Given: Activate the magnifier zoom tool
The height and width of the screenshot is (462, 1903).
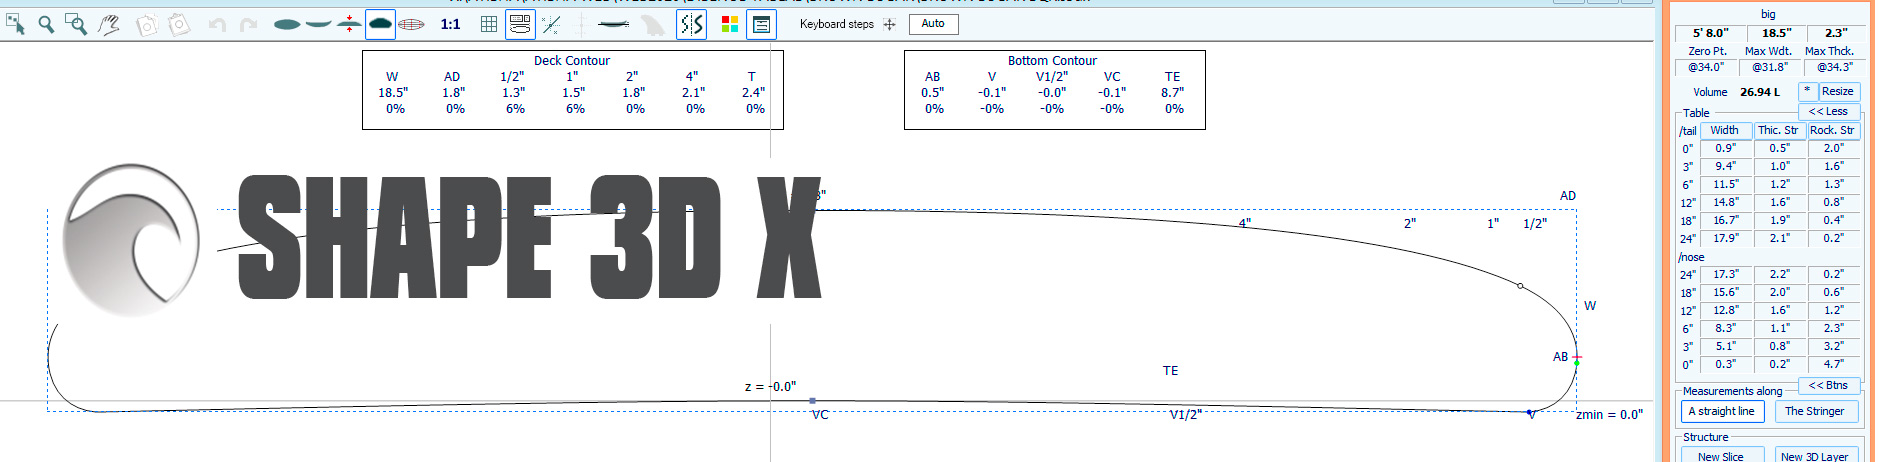Looking at the screenshot, I should 46,24.
